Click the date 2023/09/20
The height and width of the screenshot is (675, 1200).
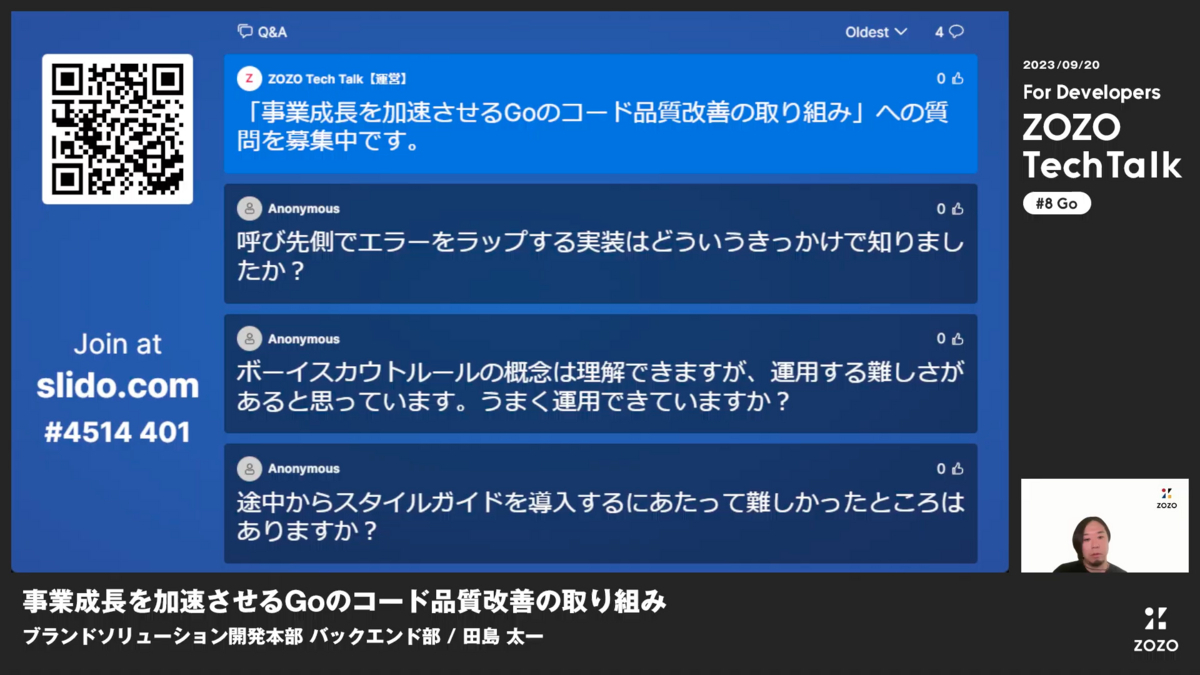[1061, 65]
